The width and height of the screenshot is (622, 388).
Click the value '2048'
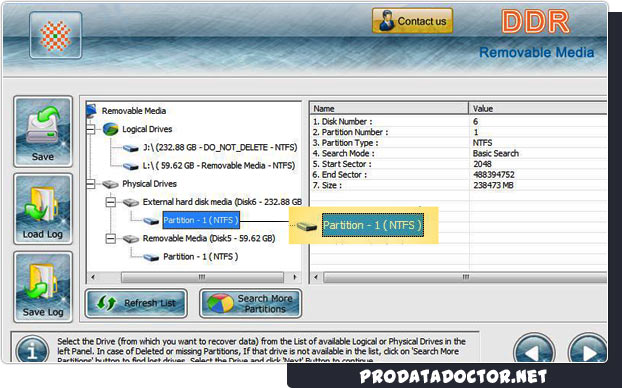[x=482, y=164]
